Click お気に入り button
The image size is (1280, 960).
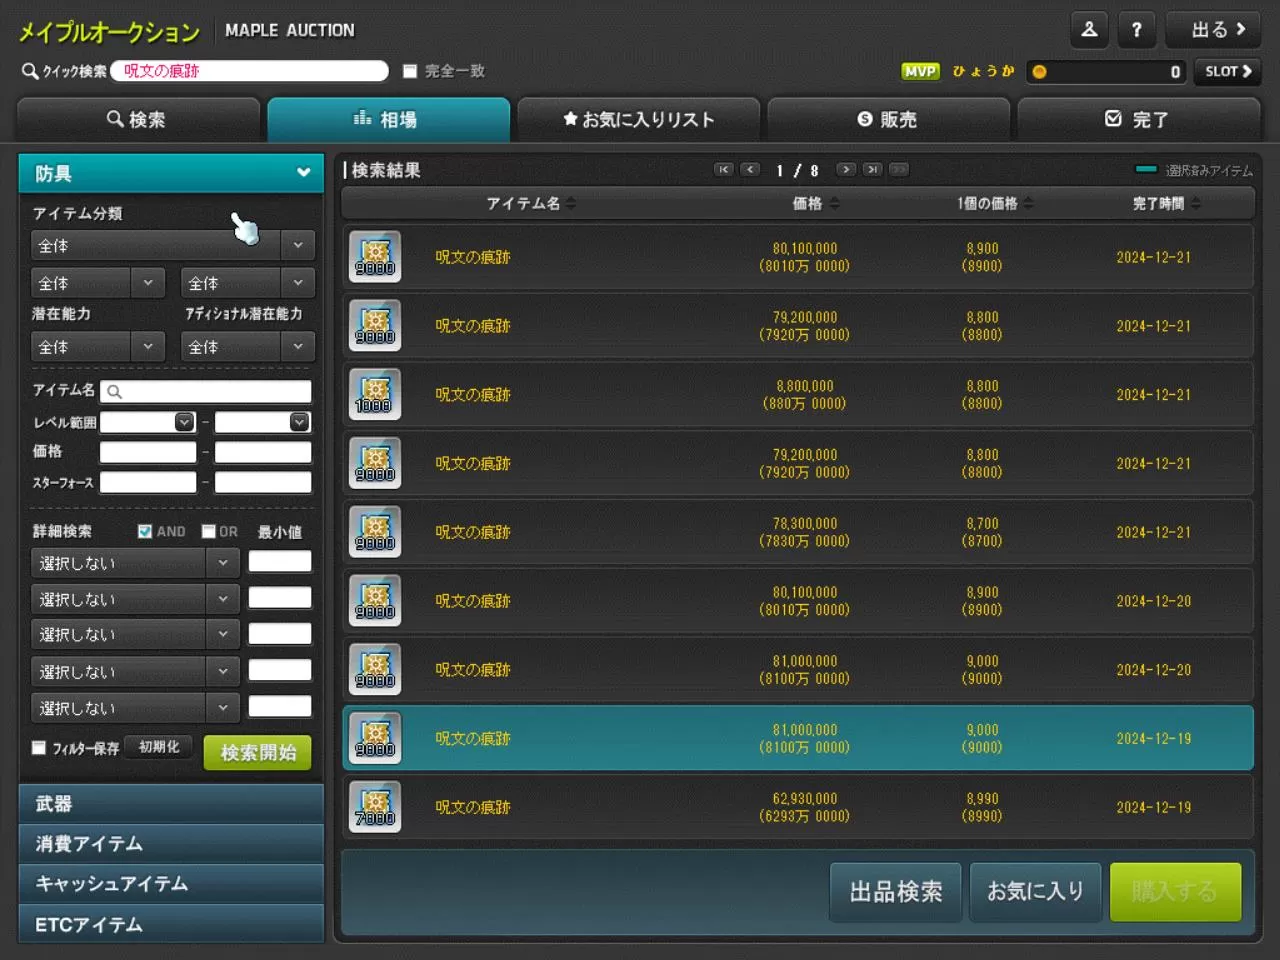tap(1036, 892)
